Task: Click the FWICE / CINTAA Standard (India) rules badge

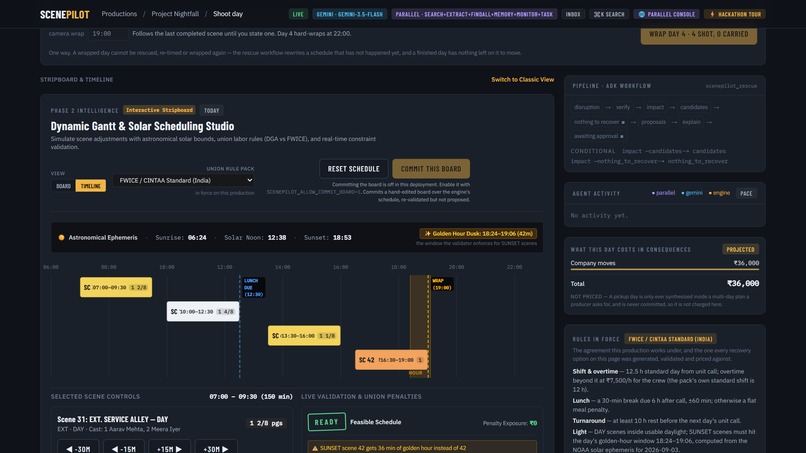Action: (x=670, y=339)
